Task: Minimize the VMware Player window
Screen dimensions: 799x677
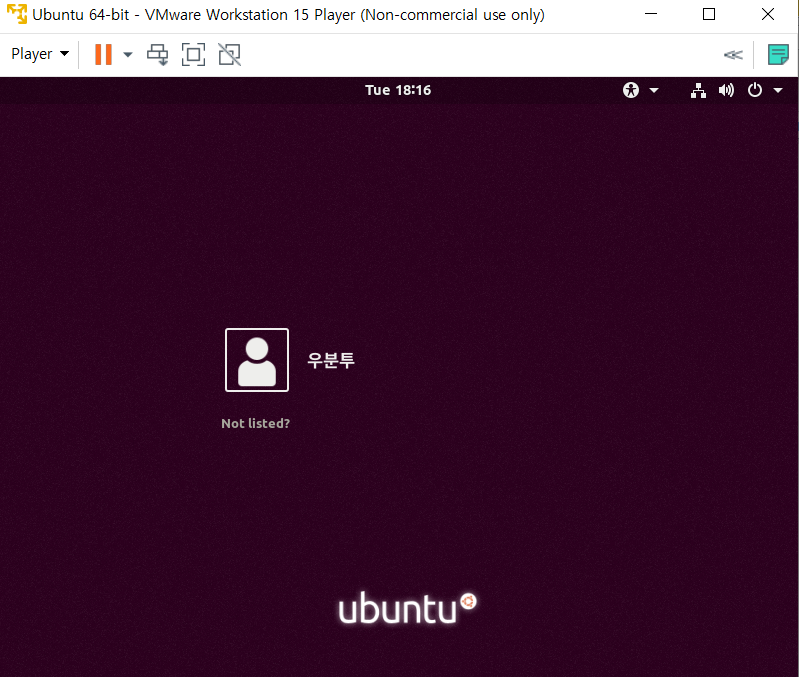Action: click(x=651, y=14)
